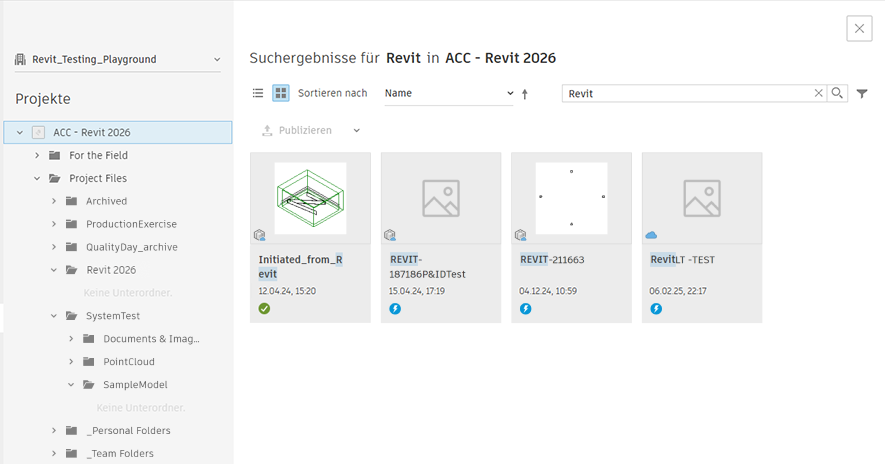Click the Publizieren button
This screenshot has width=885, height=464.
click(x=296, y=131)
